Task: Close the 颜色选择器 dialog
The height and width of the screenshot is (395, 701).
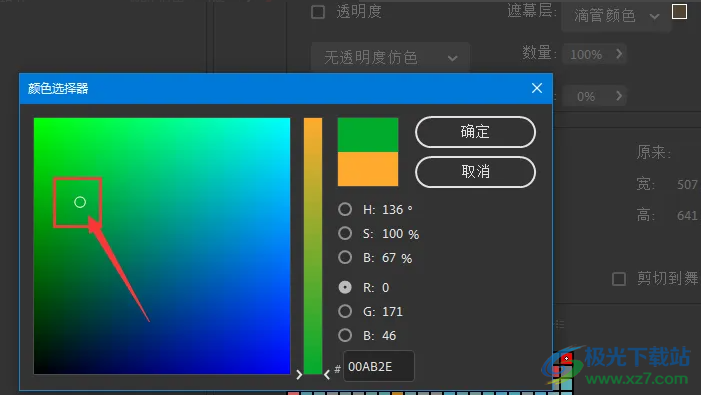Action: click(x=537, y=88)
